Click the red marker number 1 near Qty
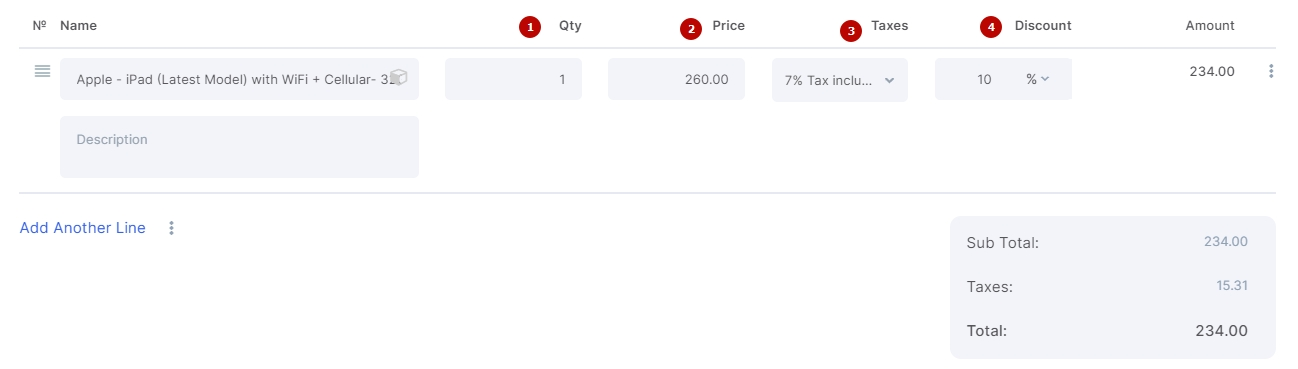1298x369 pixels. [x=530, y=28]
